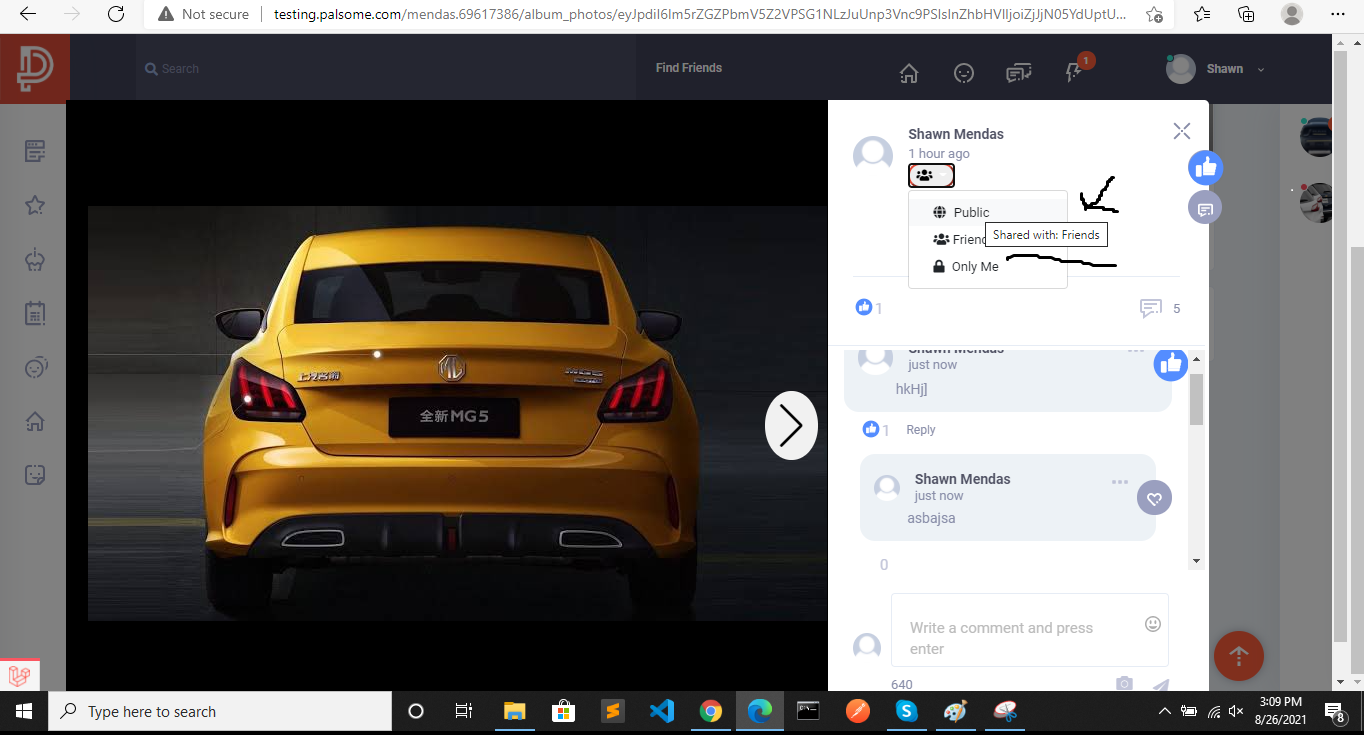Image resolution: width=1364 pixels, height=735 pixels.
Task: Select Only Me privacy option
Action: pyautogui.click(x=988, y=267)
